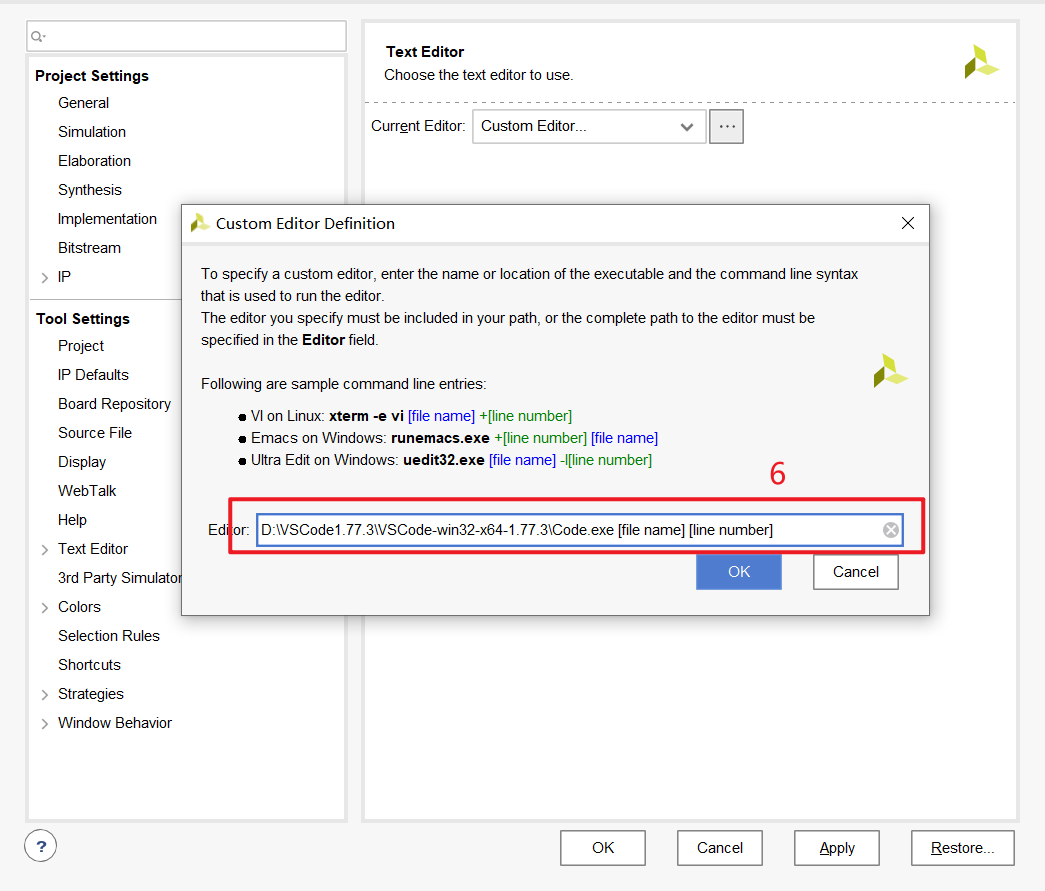Image resolution: width=1045 pixels, height=891 pixels.
Task: Click the browse ellipsis button beside Current Editor
Action: click(x=726, y=127)
